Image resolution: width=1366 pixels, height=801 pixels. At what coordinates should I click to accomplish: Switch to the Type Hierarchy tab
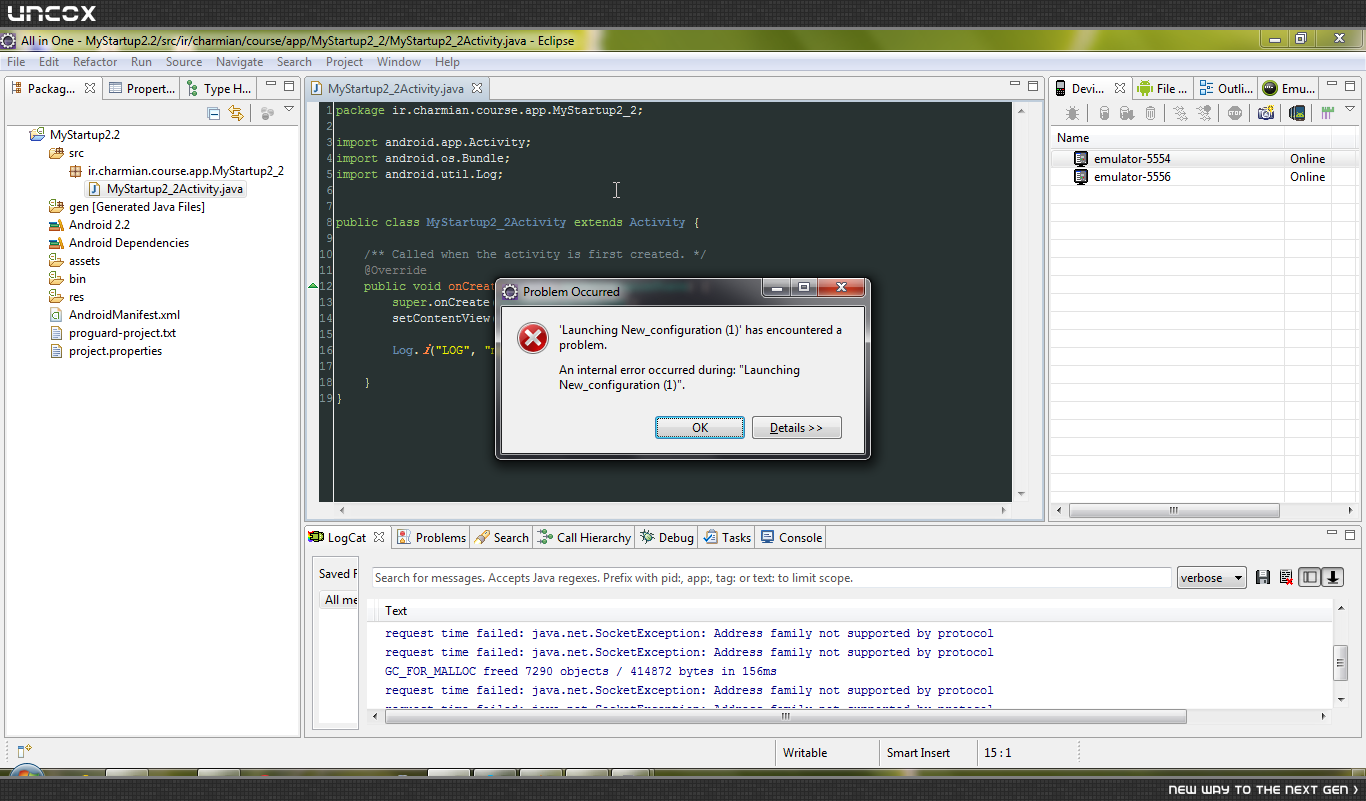(219, 88)
